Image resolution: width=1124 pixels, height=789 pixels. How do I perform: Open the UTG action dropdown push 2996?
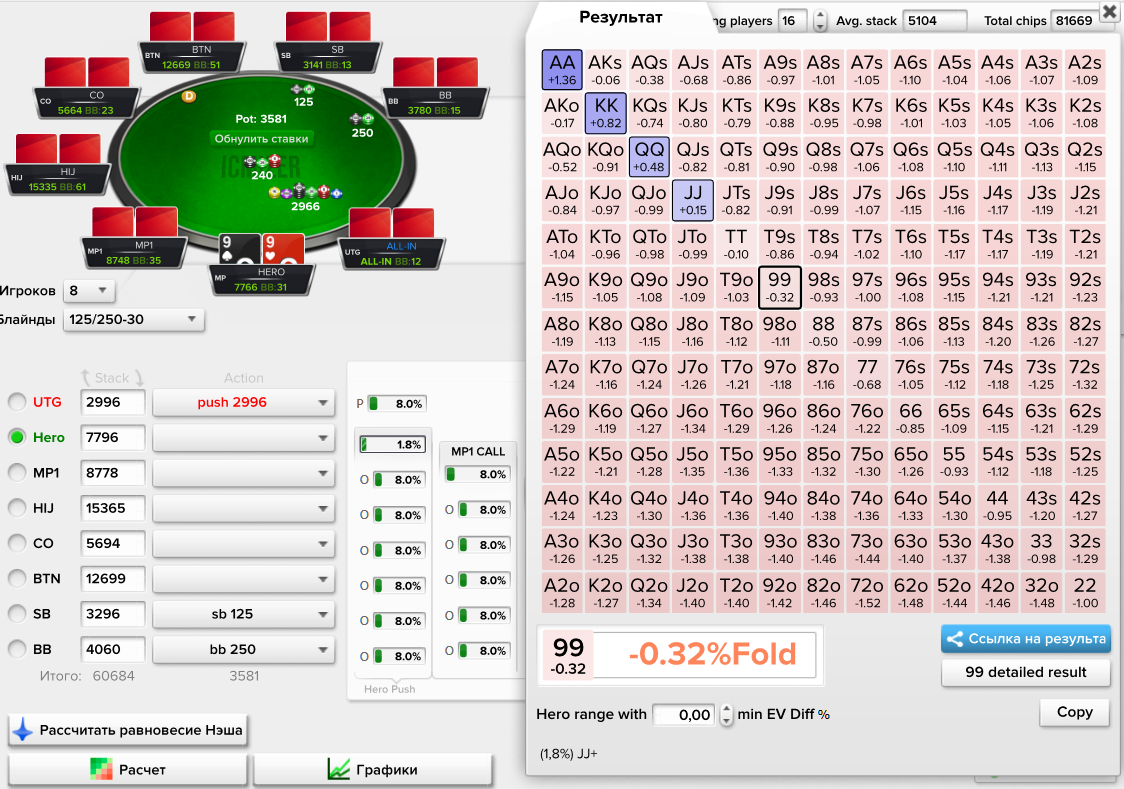pyautogui.click(x=243, y=403)
